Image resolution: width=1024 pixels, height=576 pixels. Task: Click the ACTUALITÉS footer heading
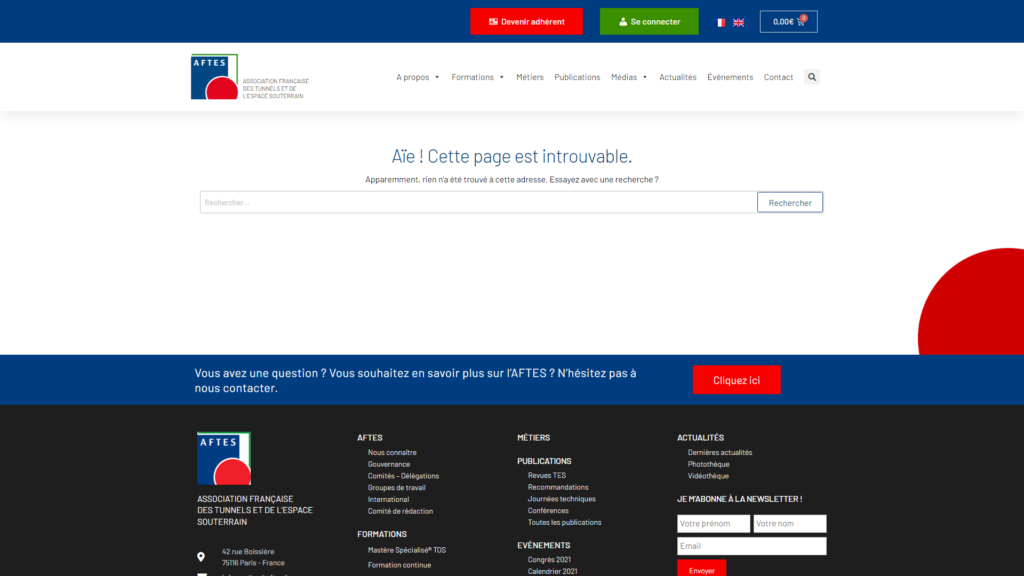click(x=700, y=438)
